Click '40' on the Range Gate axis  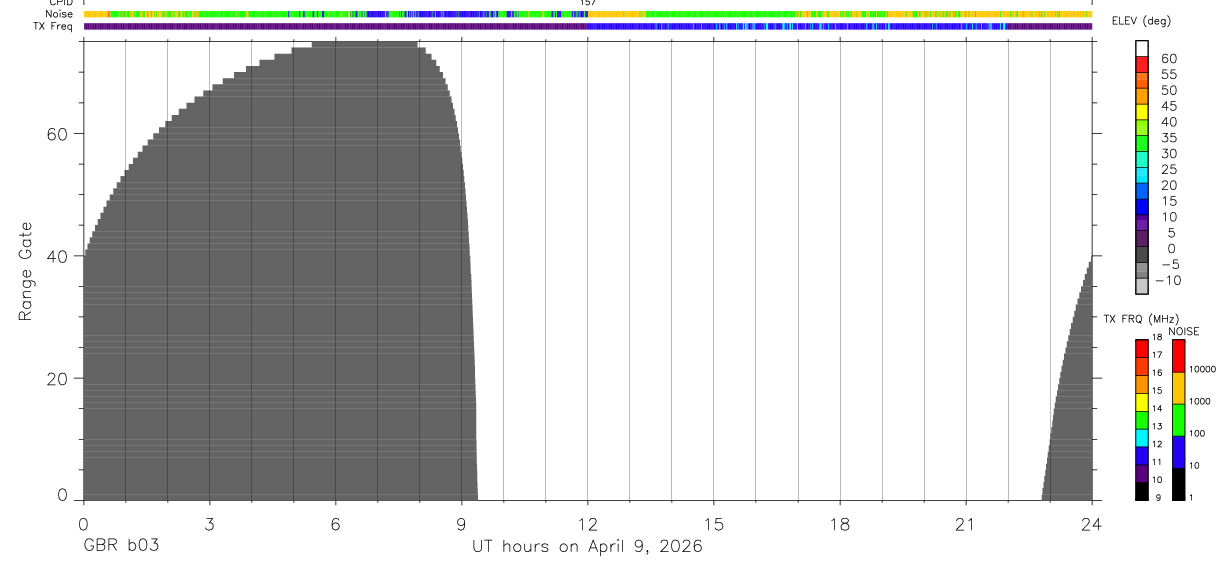[x=56, y=256]
